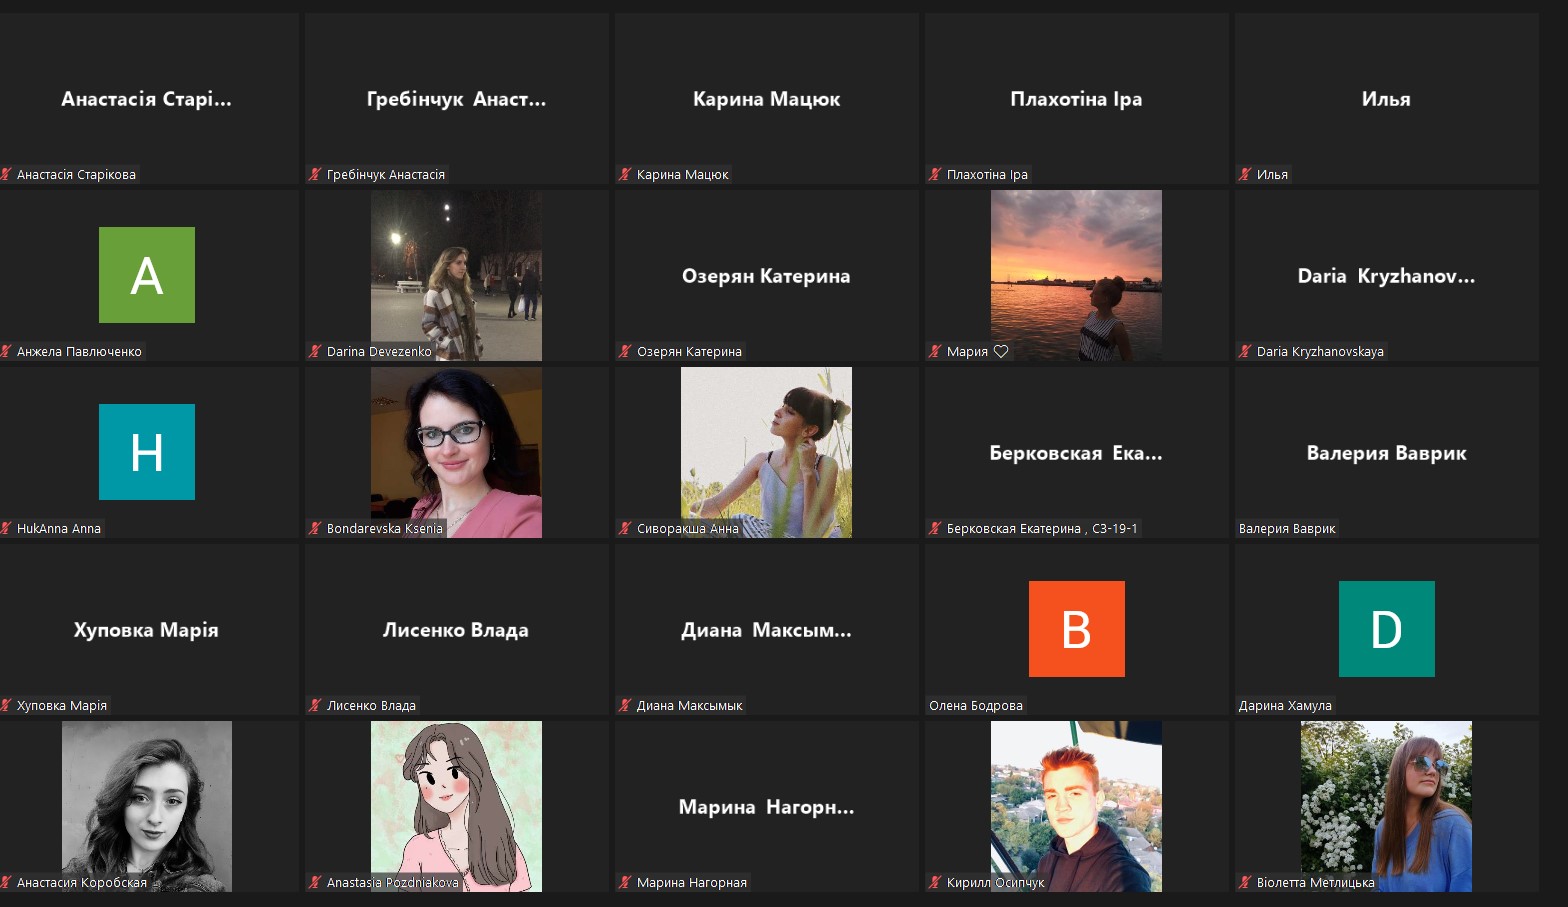
Task: Open Віолетта Метлицька's photo with white flowers
Action: click(1386, 806)
